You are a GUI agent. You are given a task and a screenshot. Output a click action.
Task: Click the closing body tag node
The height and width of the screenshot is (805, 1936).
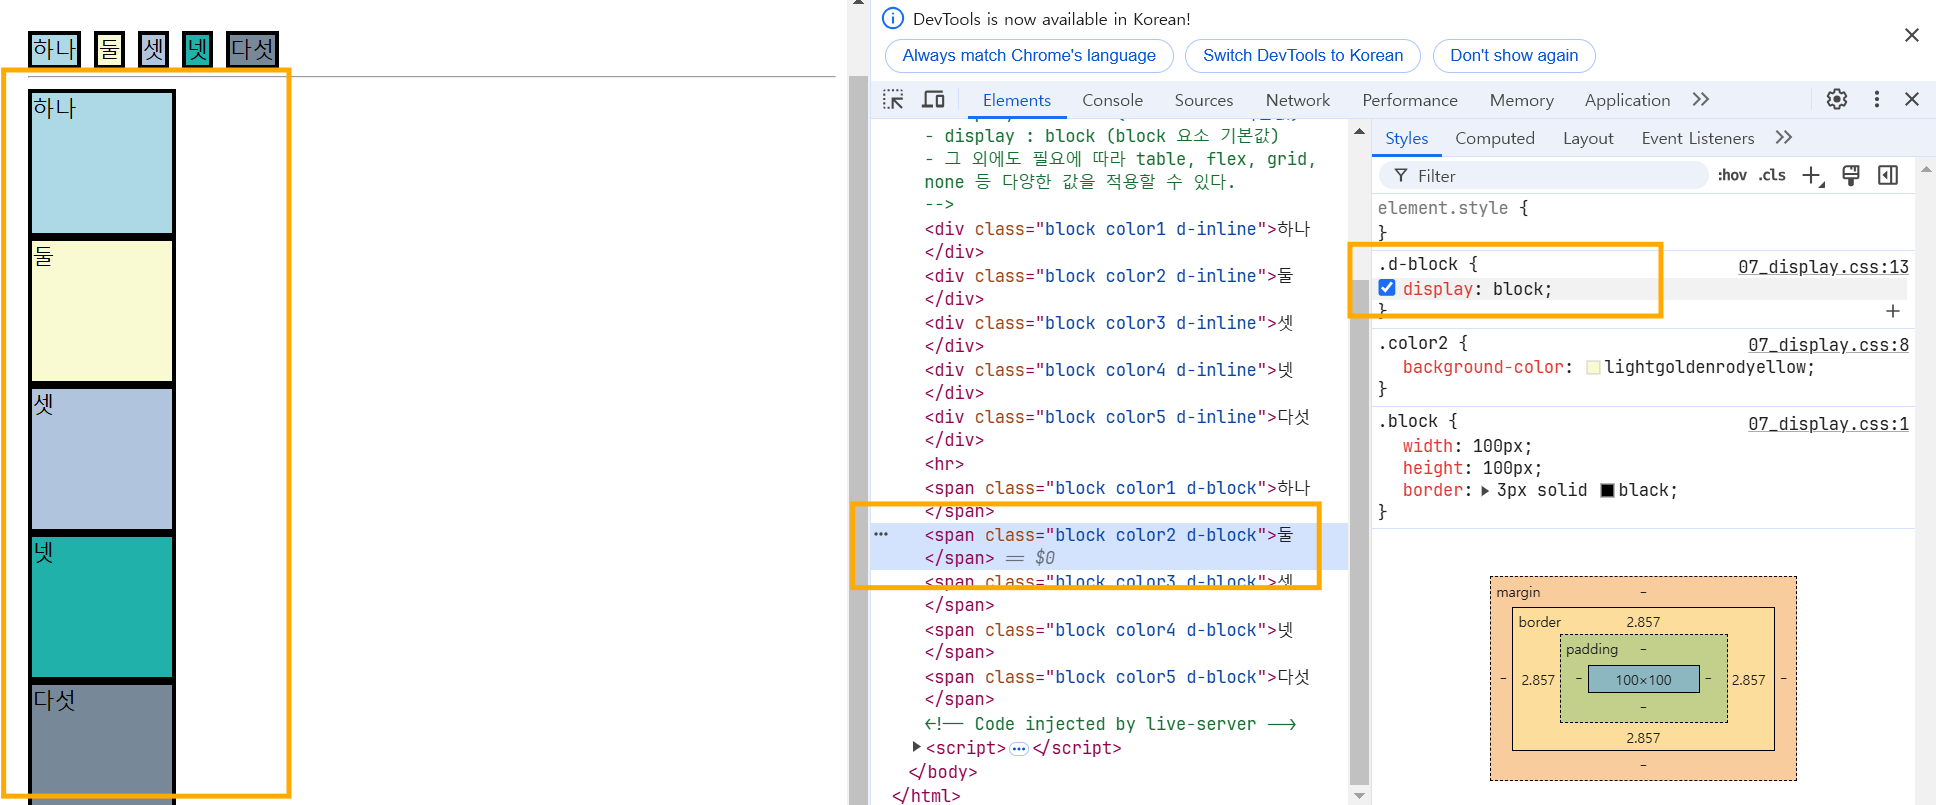(x=942, y=772)
